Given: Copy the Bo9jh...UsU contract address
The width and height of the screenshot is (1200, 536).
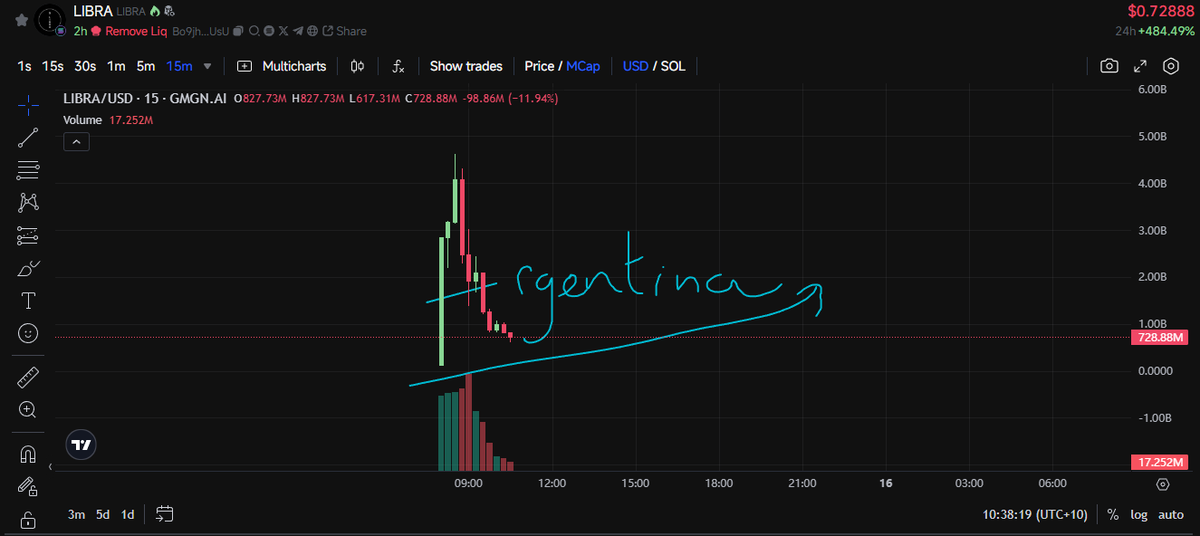Looking at the screenshot, I should (238, 31).
